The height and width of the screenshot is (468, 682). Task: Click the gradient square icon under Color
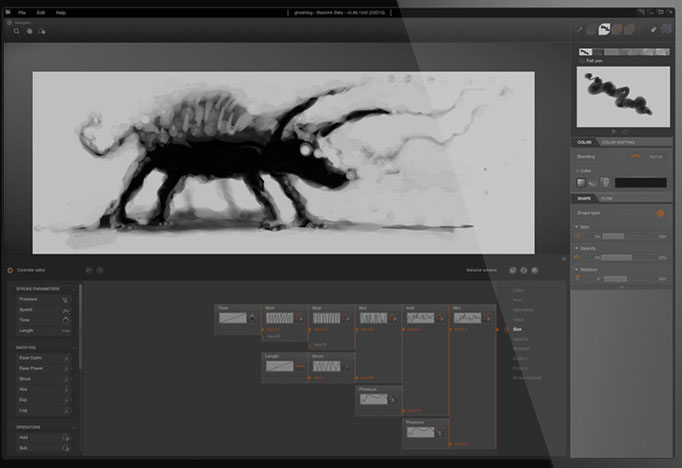click(x=581, y=183)
